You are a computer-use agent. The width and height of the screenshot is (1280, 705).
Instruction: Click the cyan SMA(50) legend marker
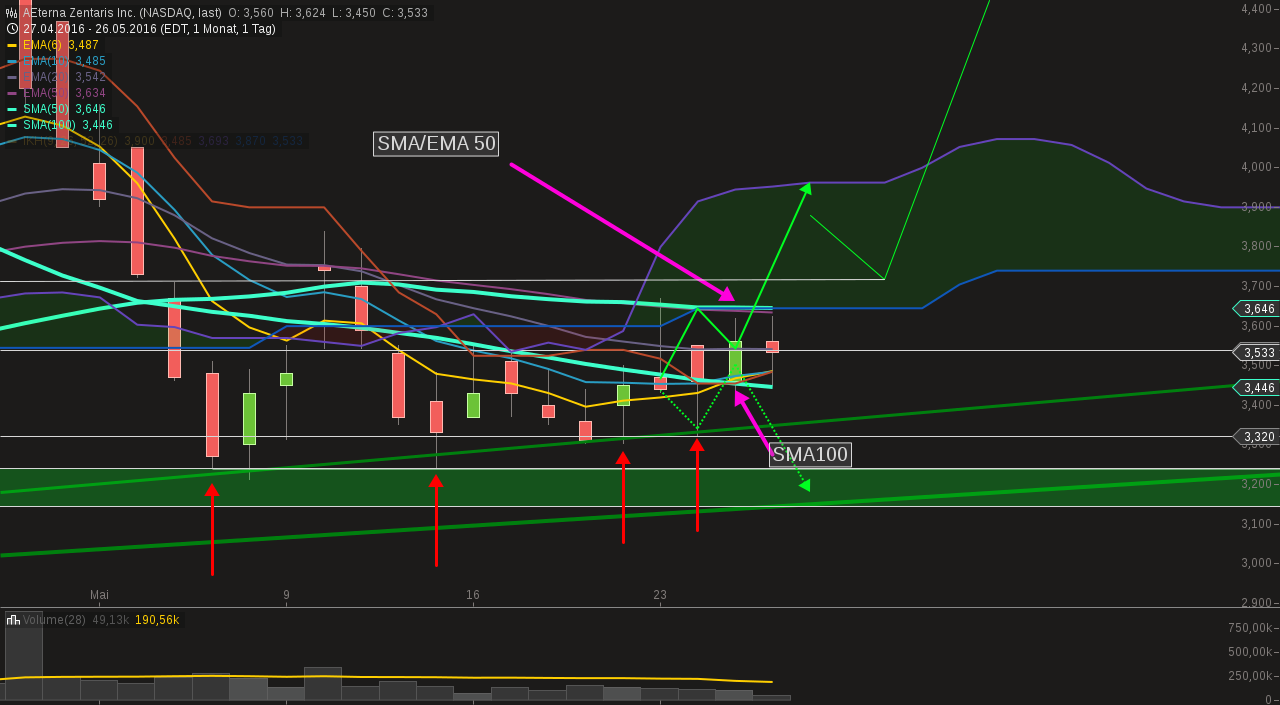coord(12,109)
